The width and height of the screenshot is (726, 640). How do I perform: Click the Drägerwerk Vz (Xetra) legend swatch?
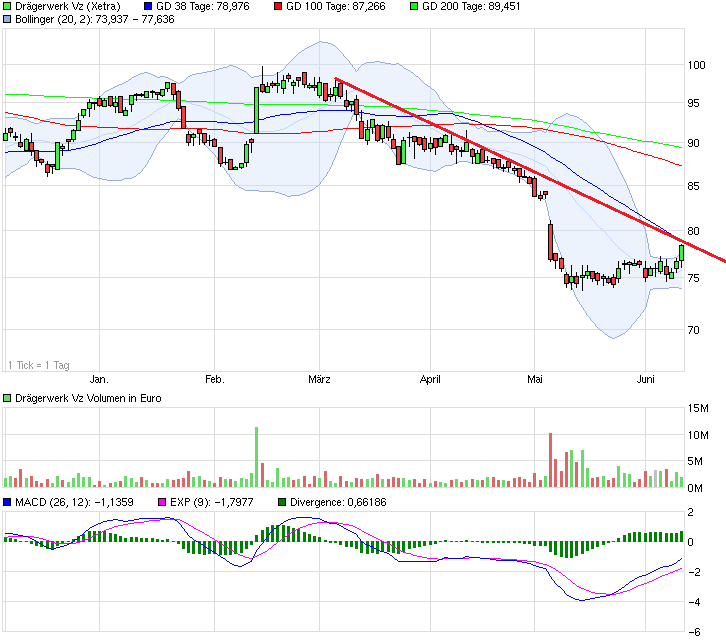pos(7,6)
